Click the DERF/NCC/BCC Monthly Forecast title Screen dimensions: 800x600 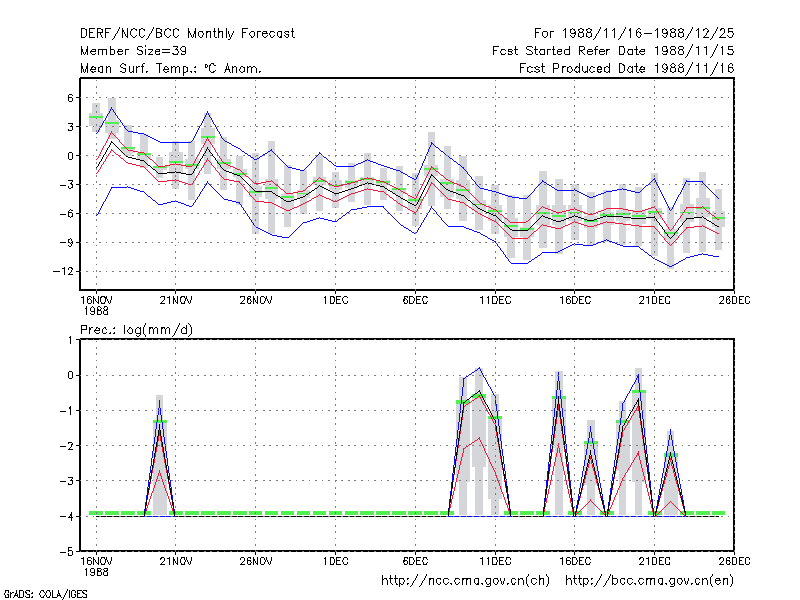(187, 34)
